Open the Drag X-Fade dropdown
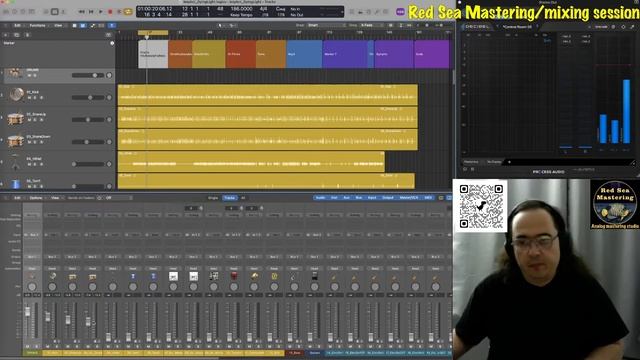 point(371,25)
